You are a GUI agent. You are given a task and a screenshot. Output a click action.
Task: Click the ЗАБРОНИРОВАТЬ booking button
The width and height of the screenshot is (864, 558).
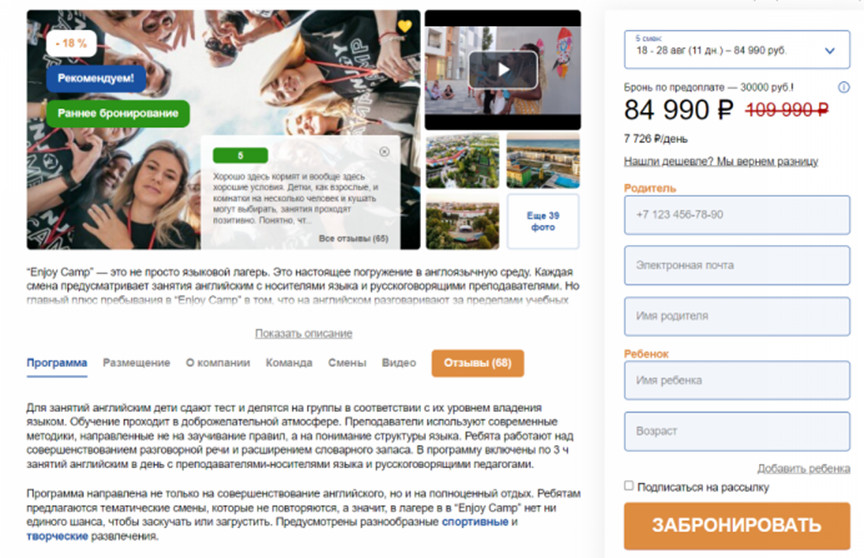coord(737,525)
